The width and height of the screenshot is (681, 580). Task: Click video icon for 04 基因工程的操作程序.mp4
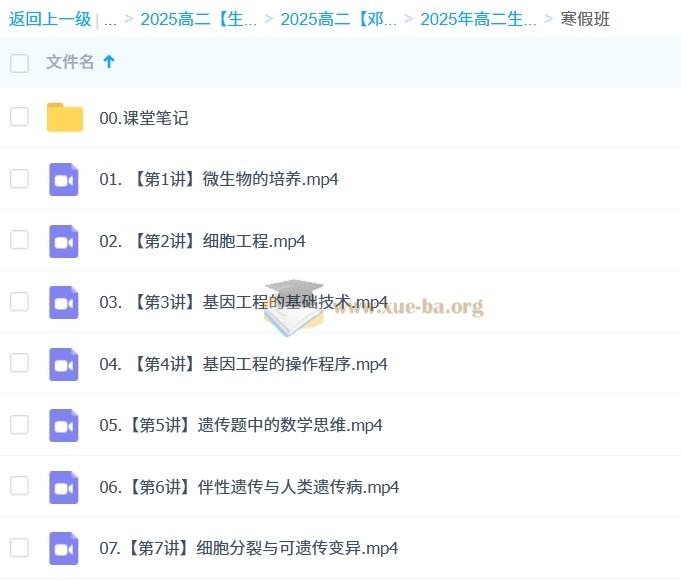(64, 364)
